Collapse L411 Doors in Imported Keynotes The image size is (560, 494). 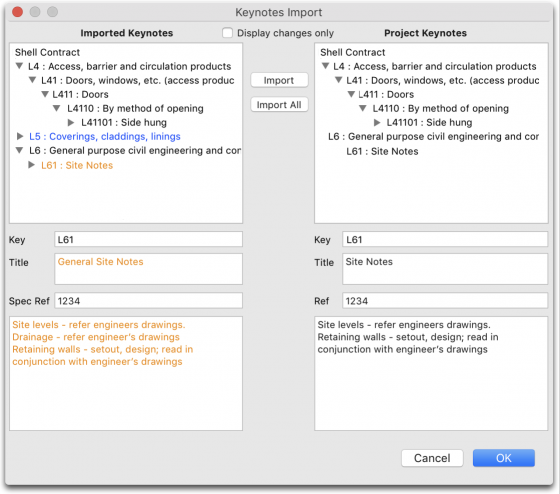pyautogui.click(x=45, y=94)
